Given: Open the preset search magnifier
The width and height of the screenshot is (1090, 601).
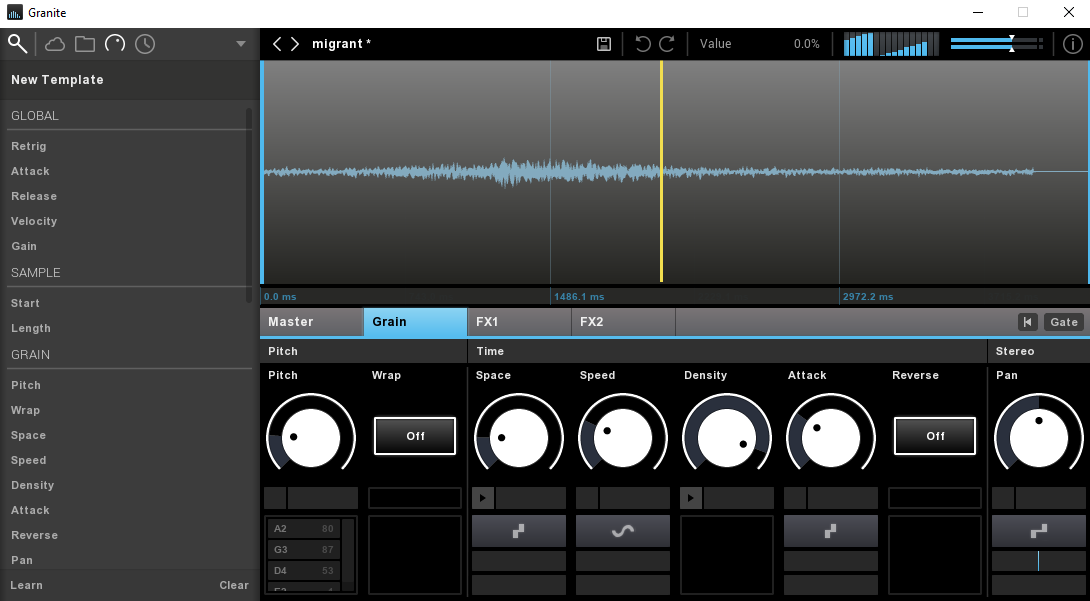Looking at the screenshot, I should [x=17, y=44].
